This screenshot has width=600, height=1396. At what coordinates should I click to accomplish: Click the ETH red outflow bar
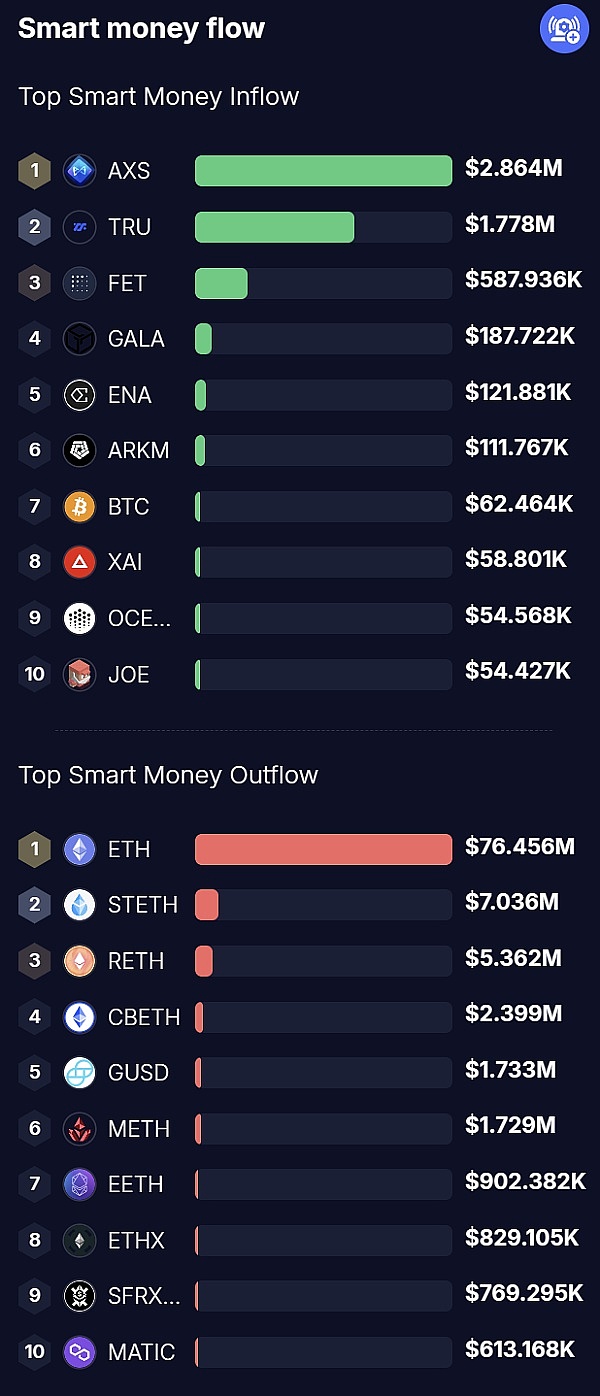(x=323, y=849)
